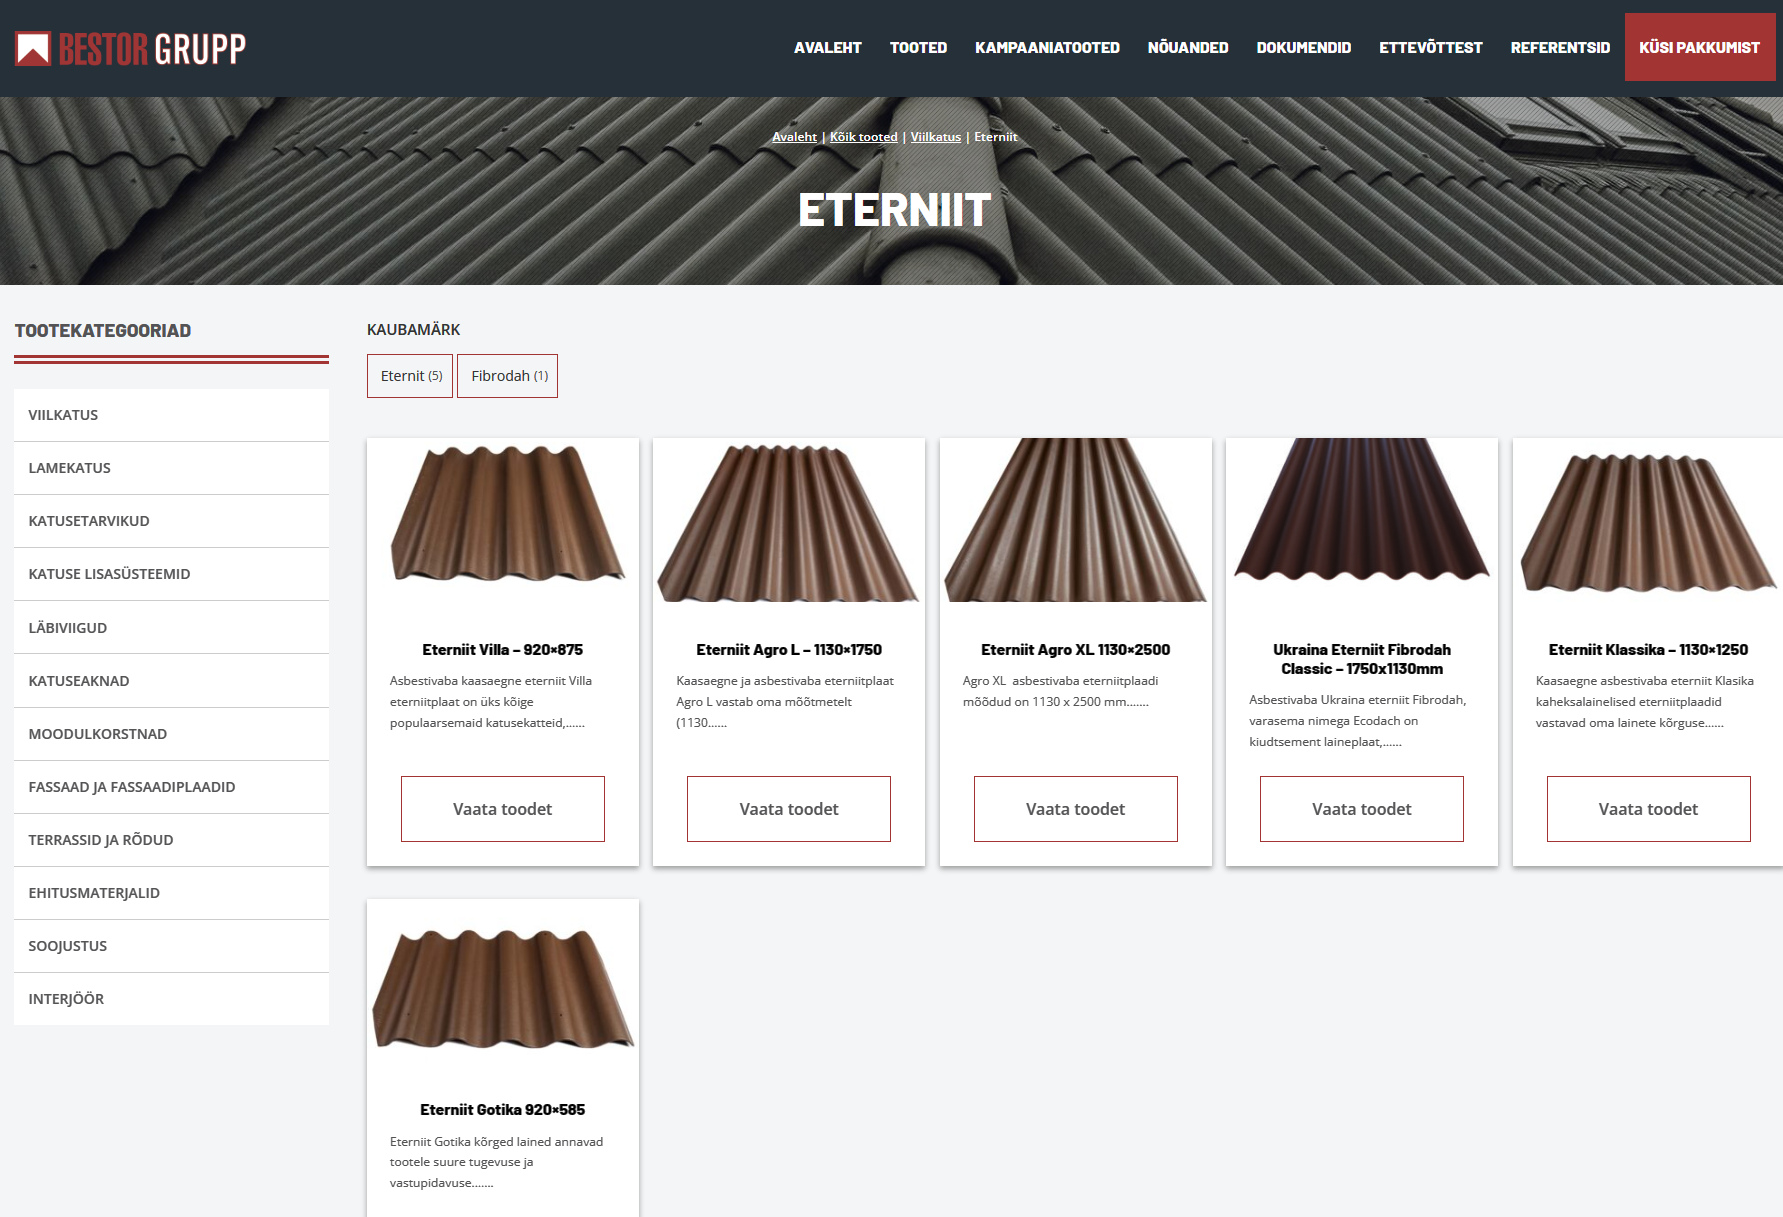Open the AVALEHT menu item
1783x1217 pixels.
pos(827,48)
